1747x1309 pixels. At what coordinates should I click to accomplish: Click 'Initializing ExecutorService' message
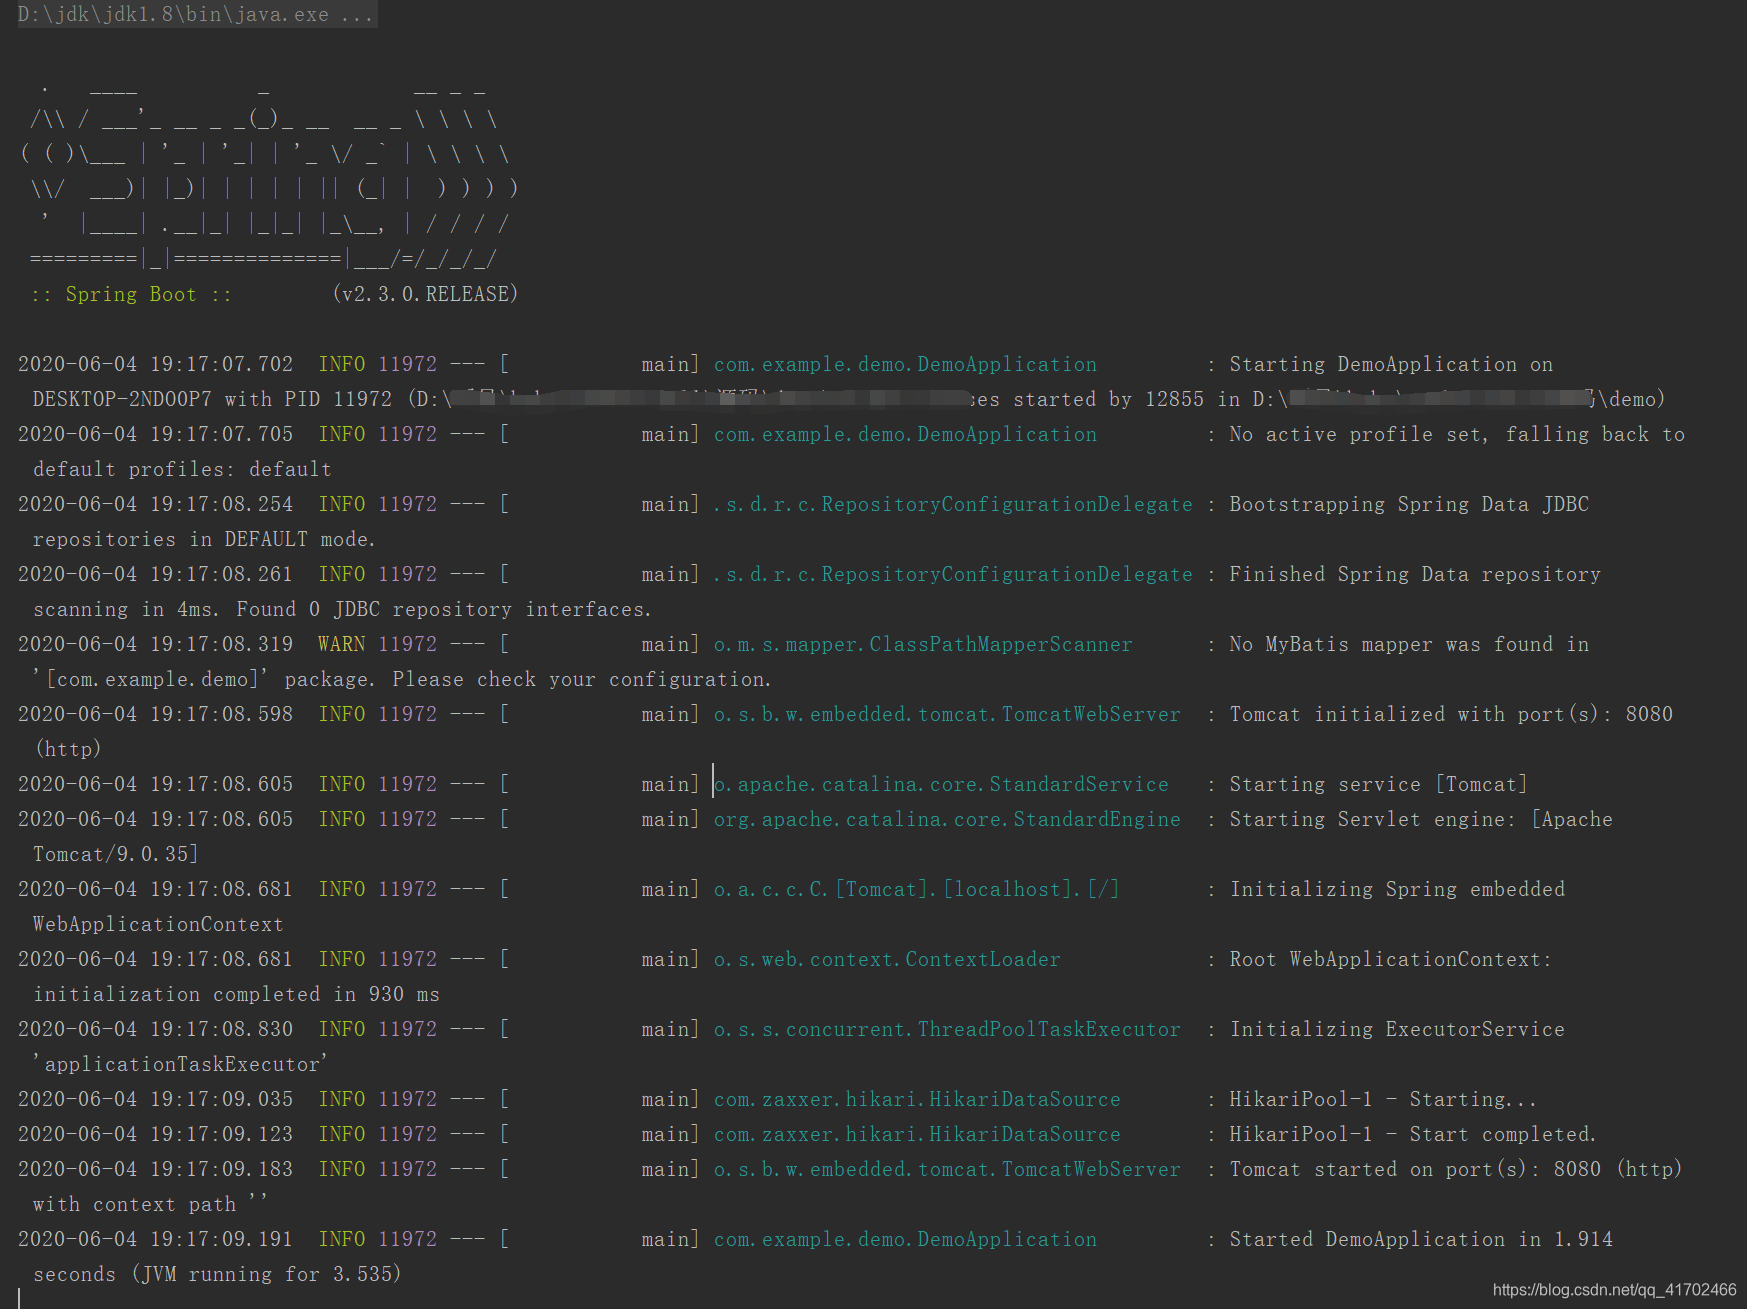tap(1397, 1029)
